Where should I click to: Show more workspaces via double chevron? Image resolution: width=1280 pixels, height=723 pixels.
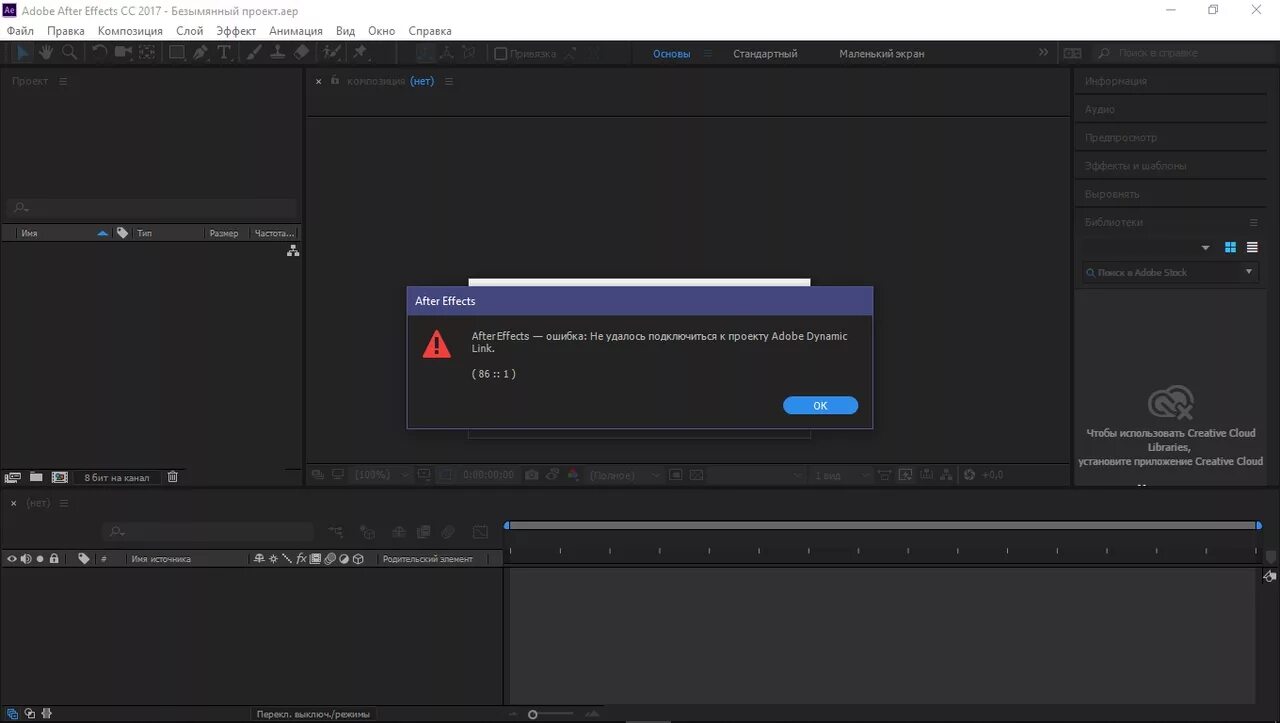click(1044, 53)
